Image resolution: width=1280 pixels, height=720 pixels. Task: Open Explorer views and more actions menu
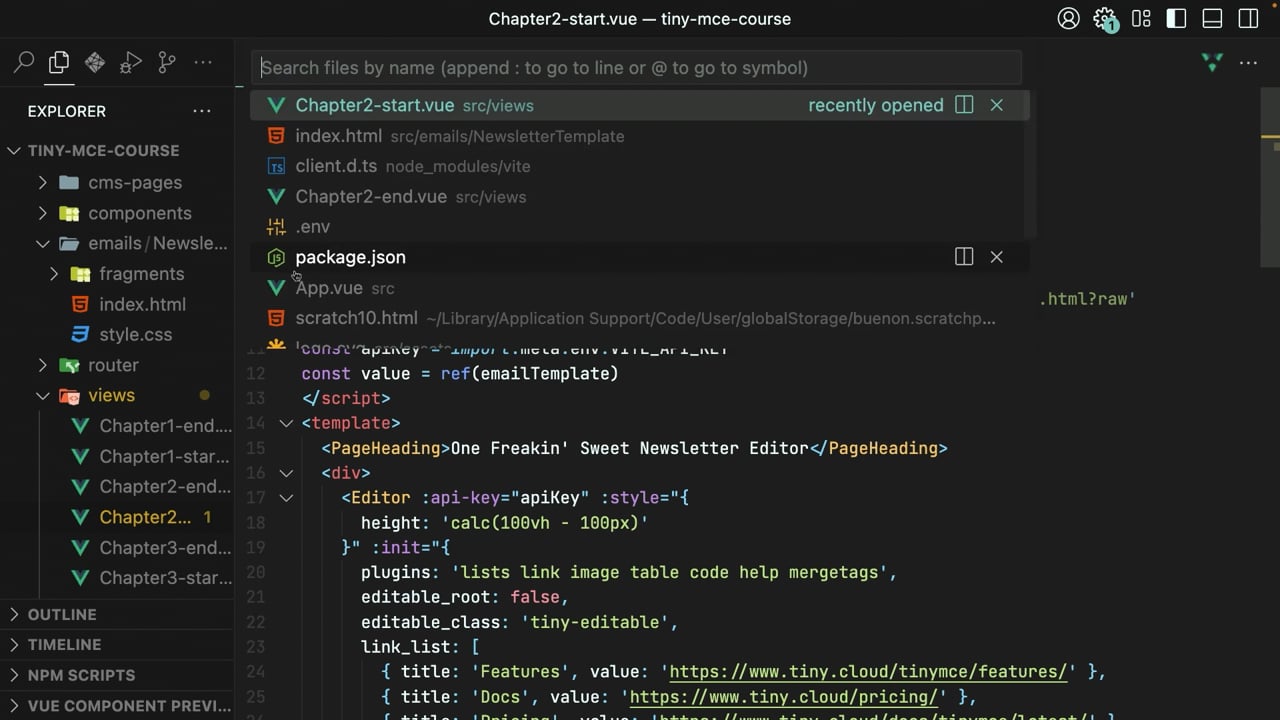tap(202, 111)
